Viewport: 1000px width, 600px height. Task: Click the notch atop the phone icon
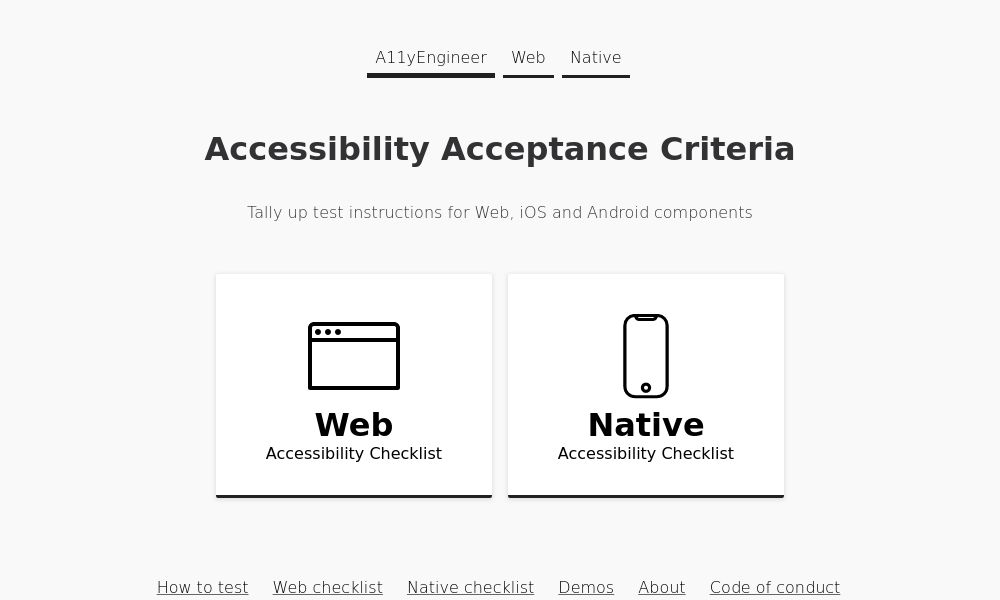(x=646, y=318)
